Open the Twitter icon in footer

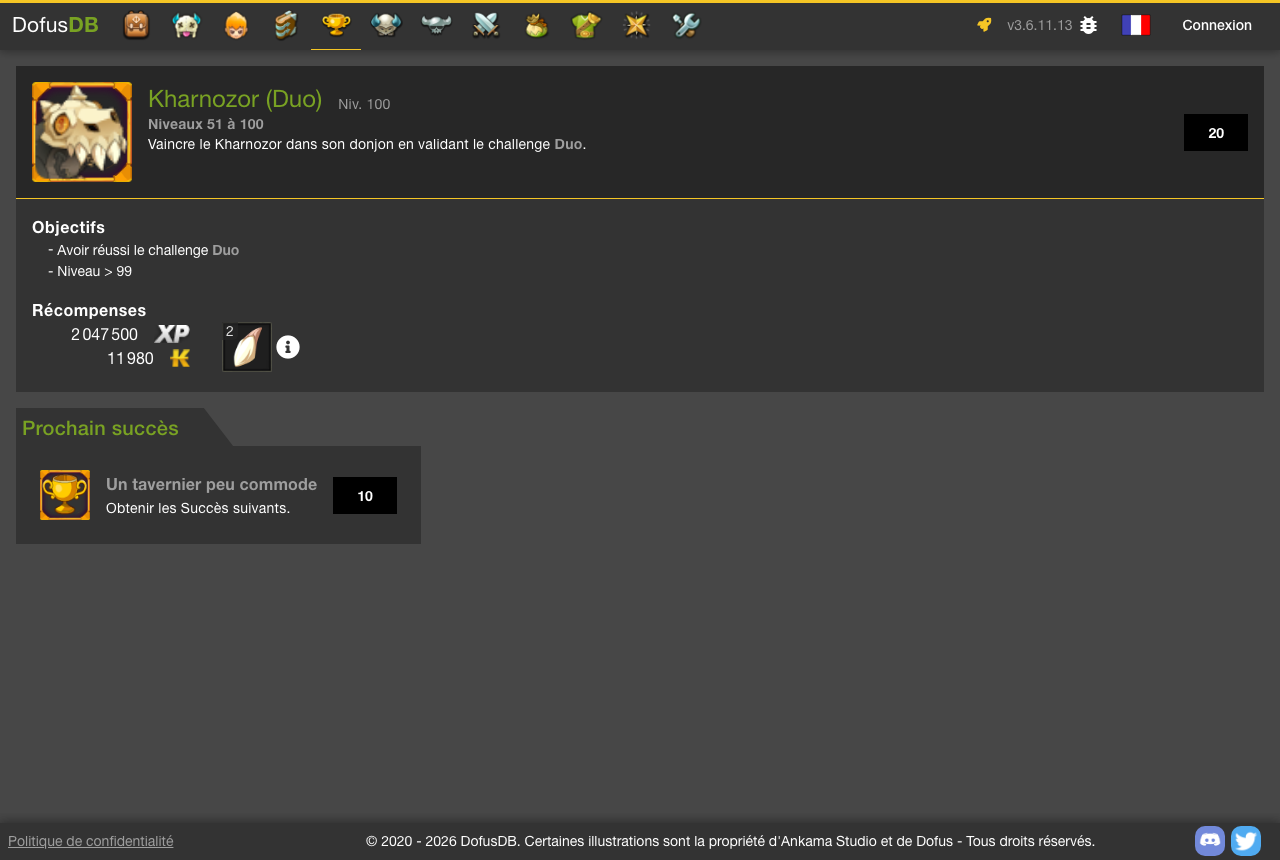tap(1246, 841)
